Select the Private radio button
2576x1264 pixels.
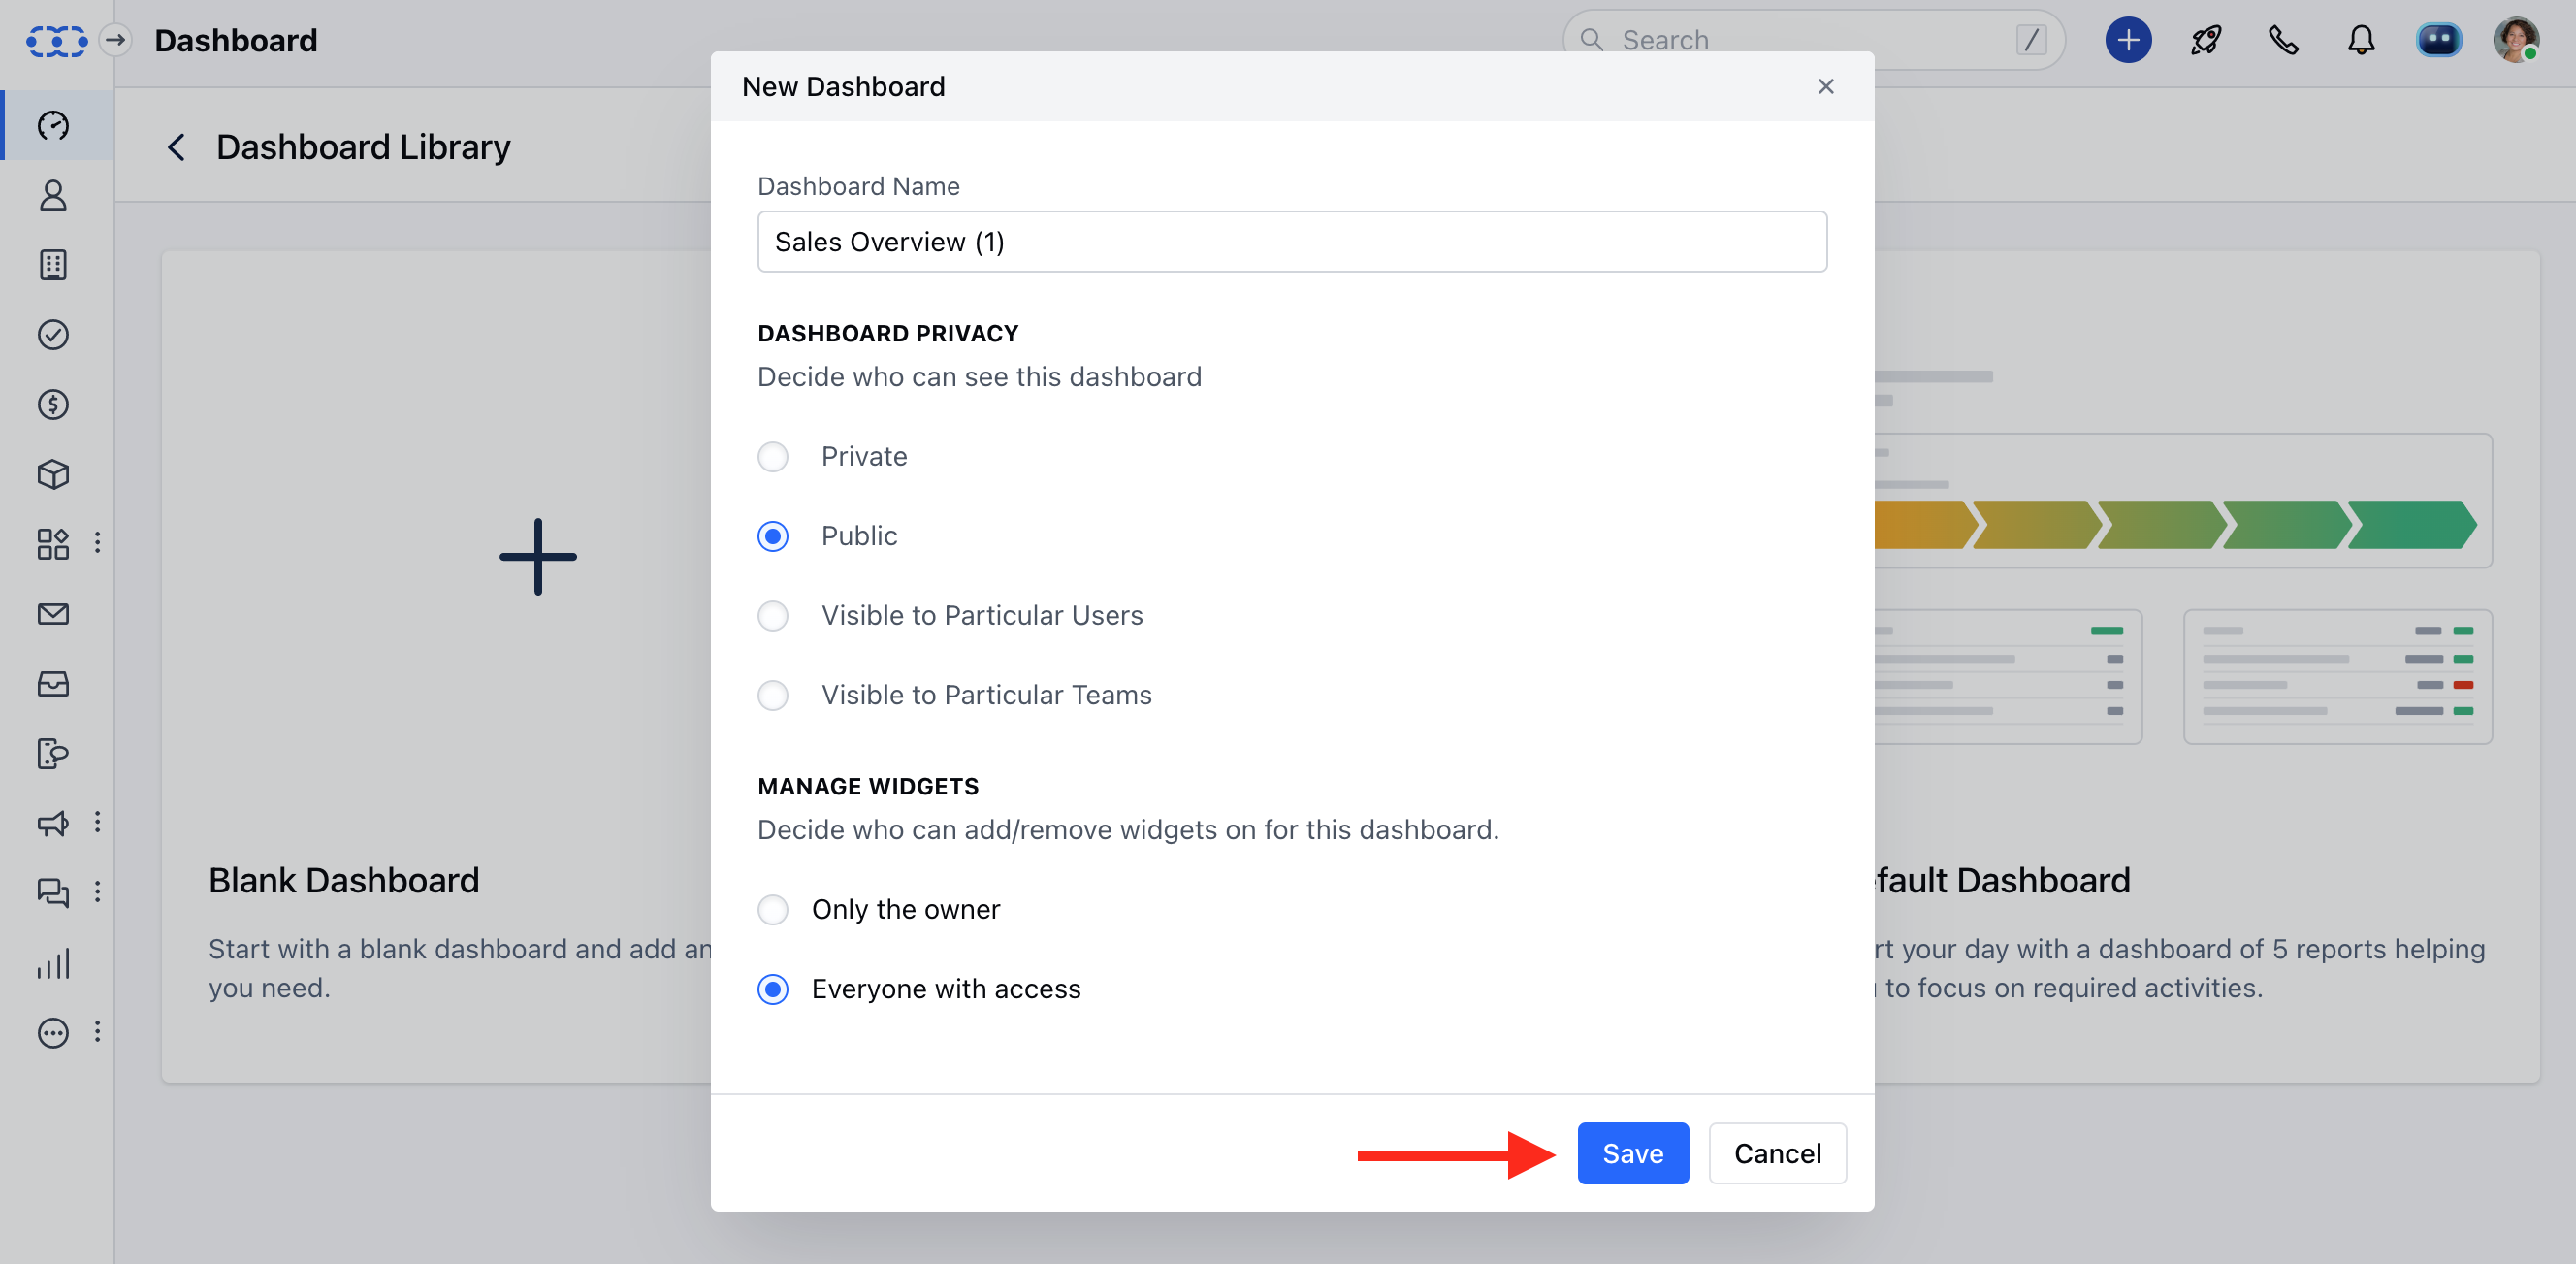772,455
